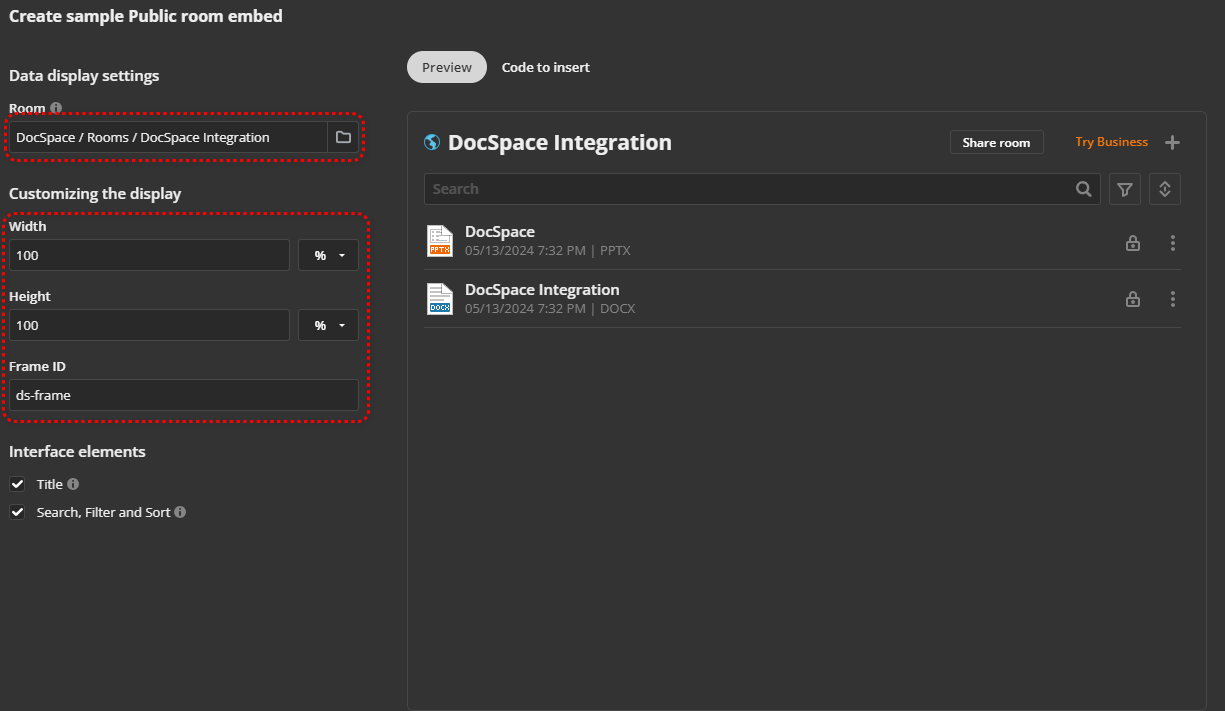Open three-dot menu for DocSpace Integration DOCX

tap(1173, 299)
